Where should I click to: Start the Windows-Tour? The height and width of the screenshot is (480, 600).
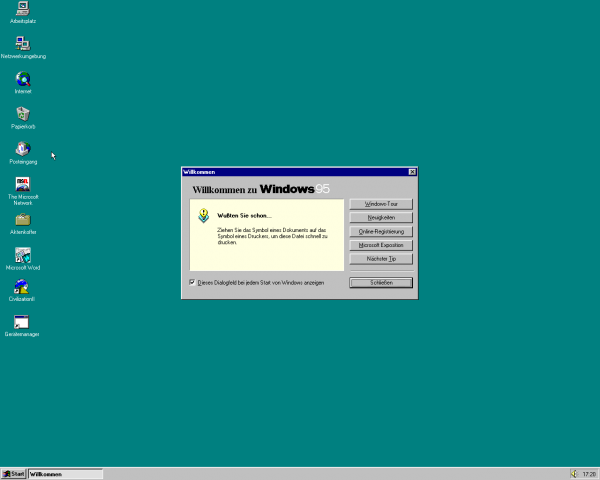click(381, 204)
